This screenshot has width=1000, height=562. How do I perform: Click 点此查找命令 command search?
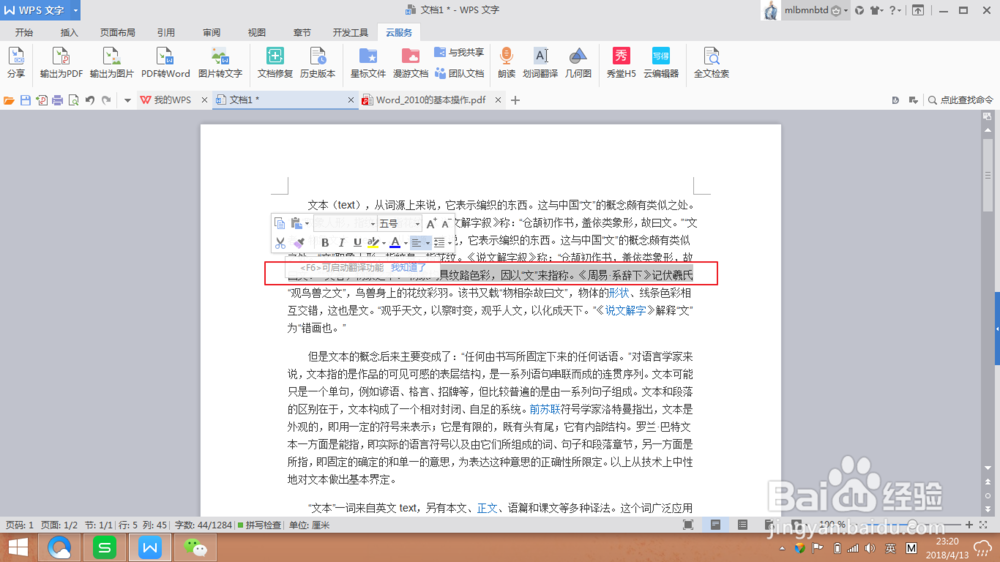point(961,100)
